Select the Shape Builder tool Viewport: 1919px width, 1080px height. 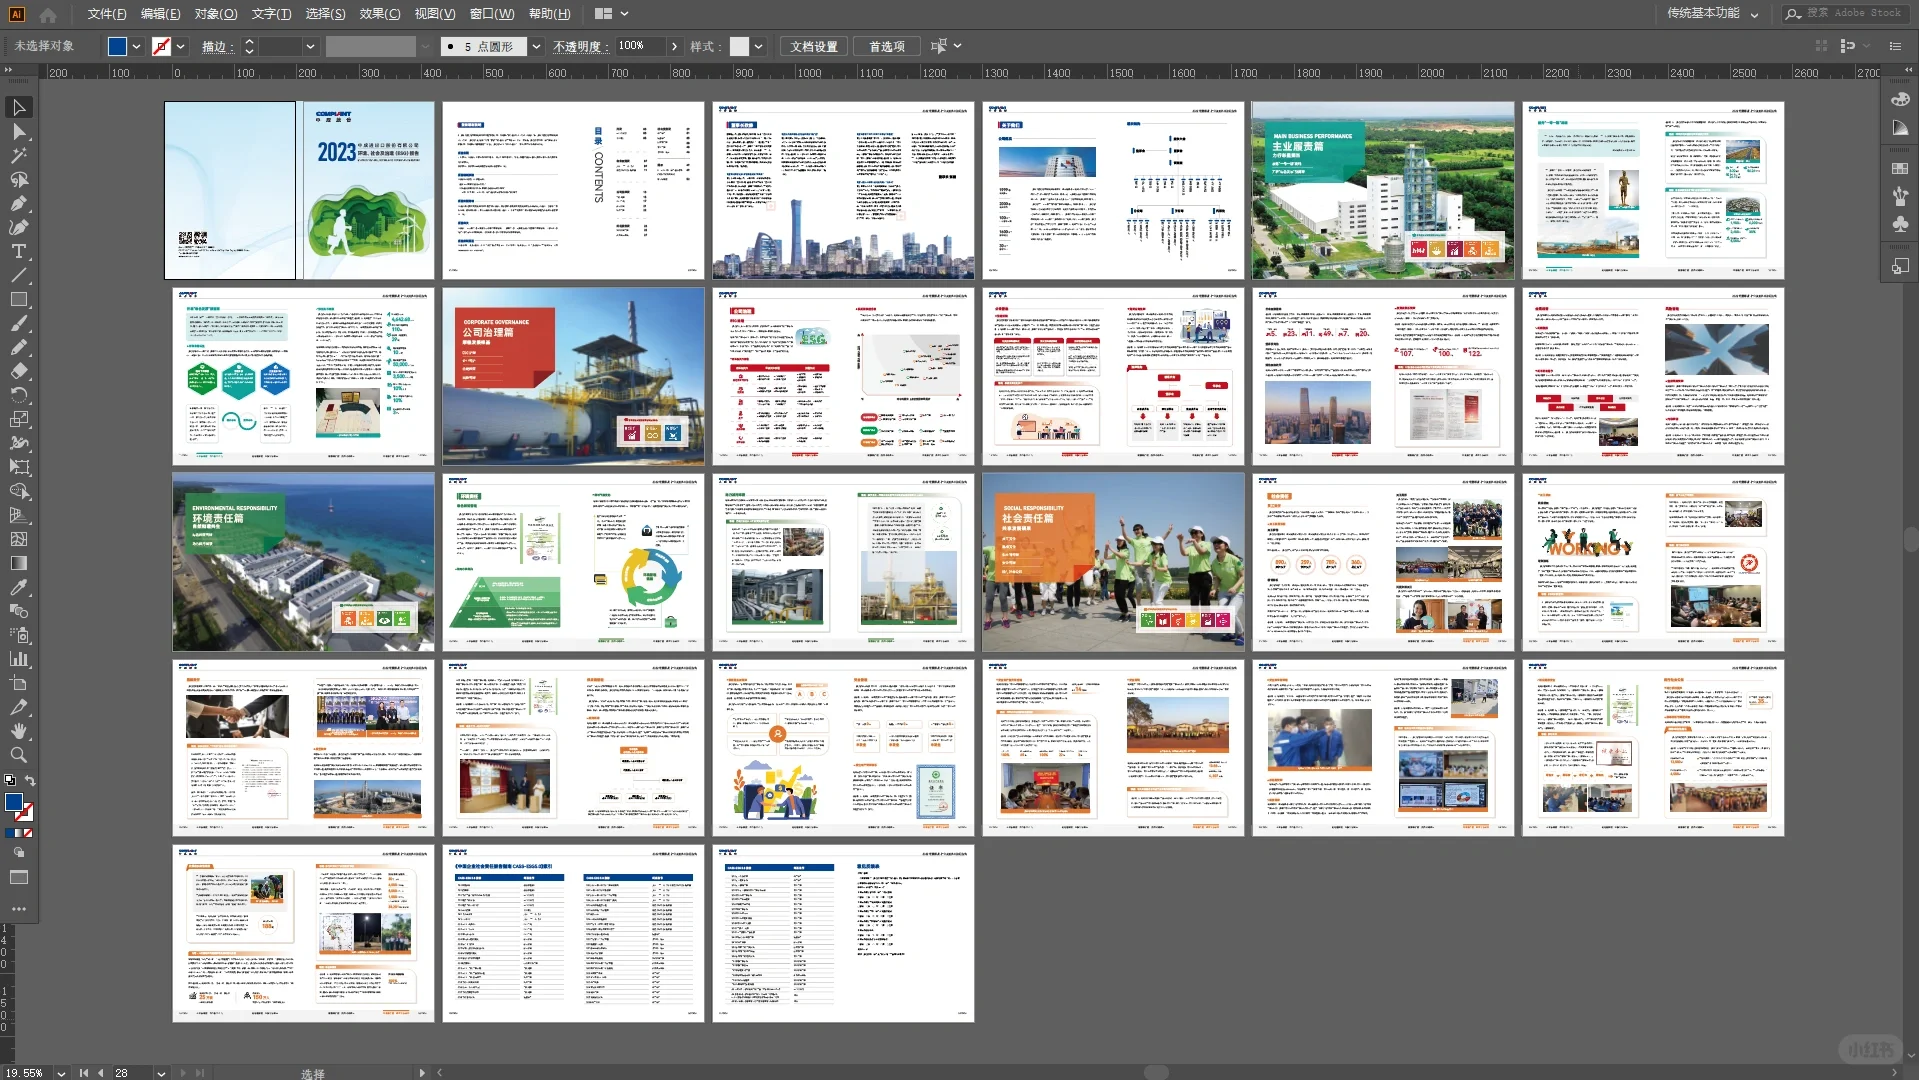18,491
